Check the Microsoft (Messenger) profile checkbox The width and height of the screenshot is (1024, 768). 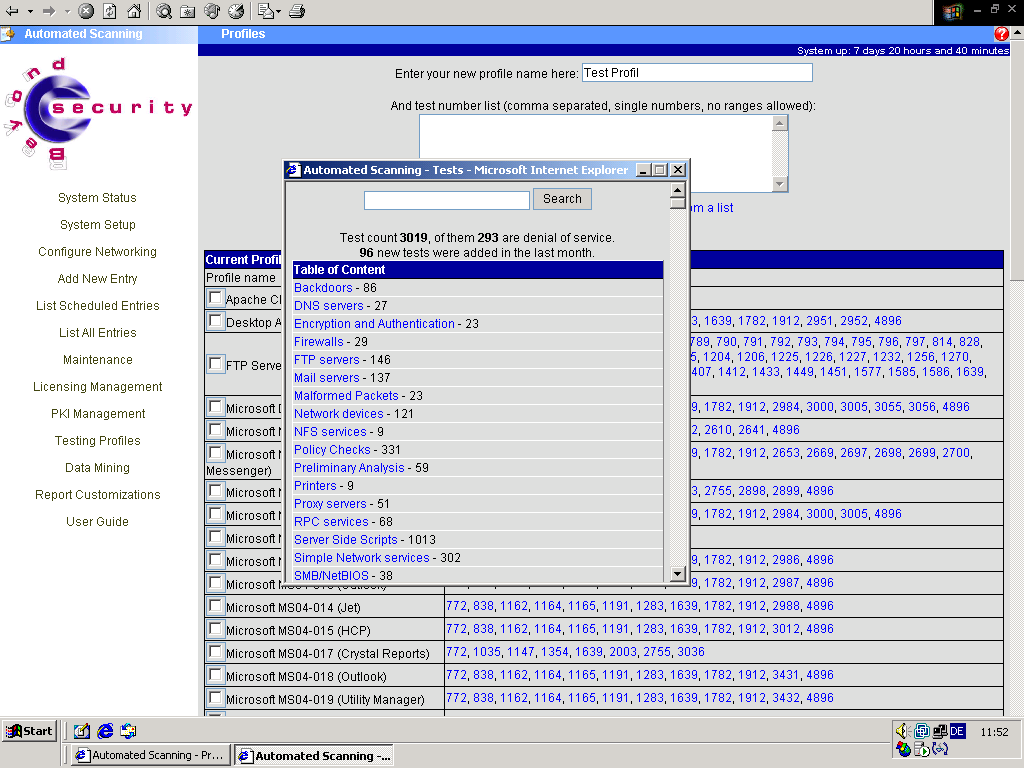coord(215,453)
